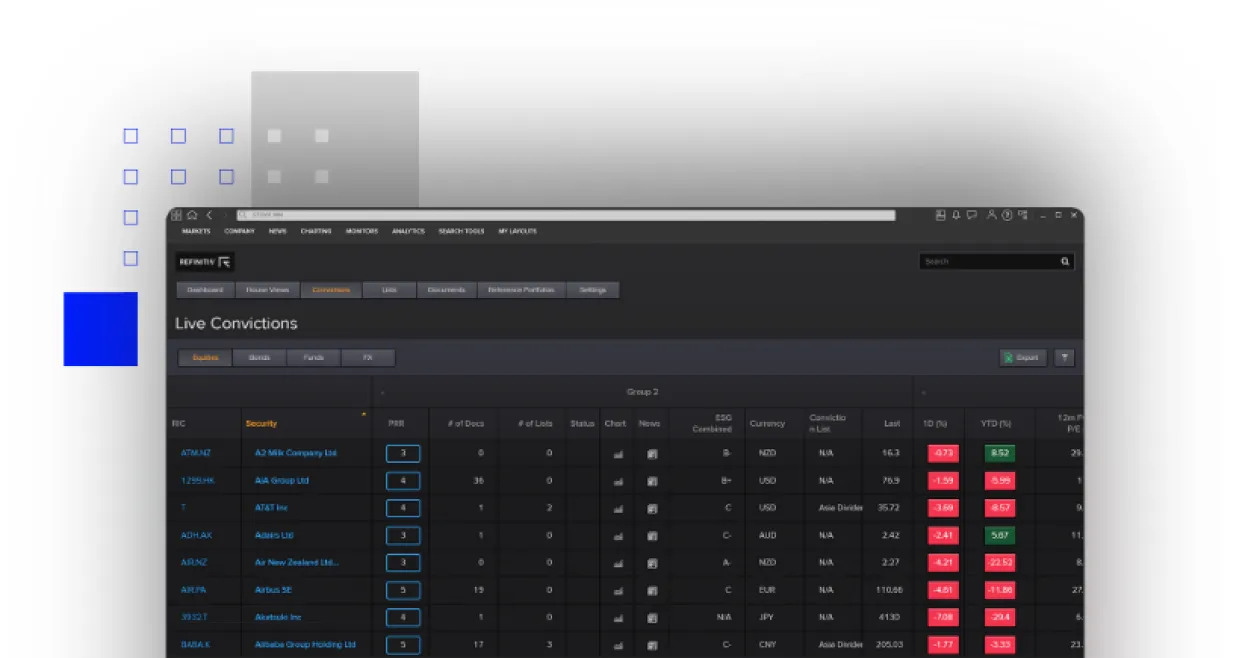Switch to the Dashboard tab
This screenshot has width=1248, height=658.
[x=205, y=290]
